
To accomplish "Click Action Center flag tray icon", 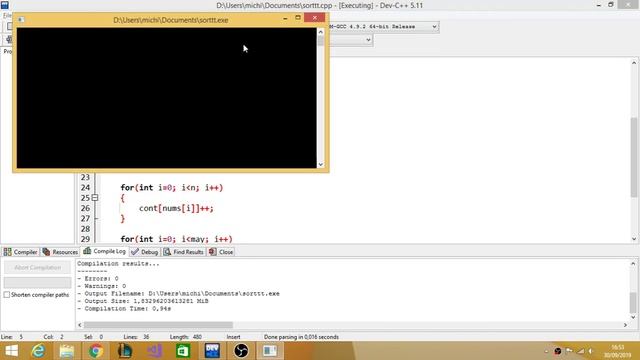I will pyautogui.click(x=569, y=351).
